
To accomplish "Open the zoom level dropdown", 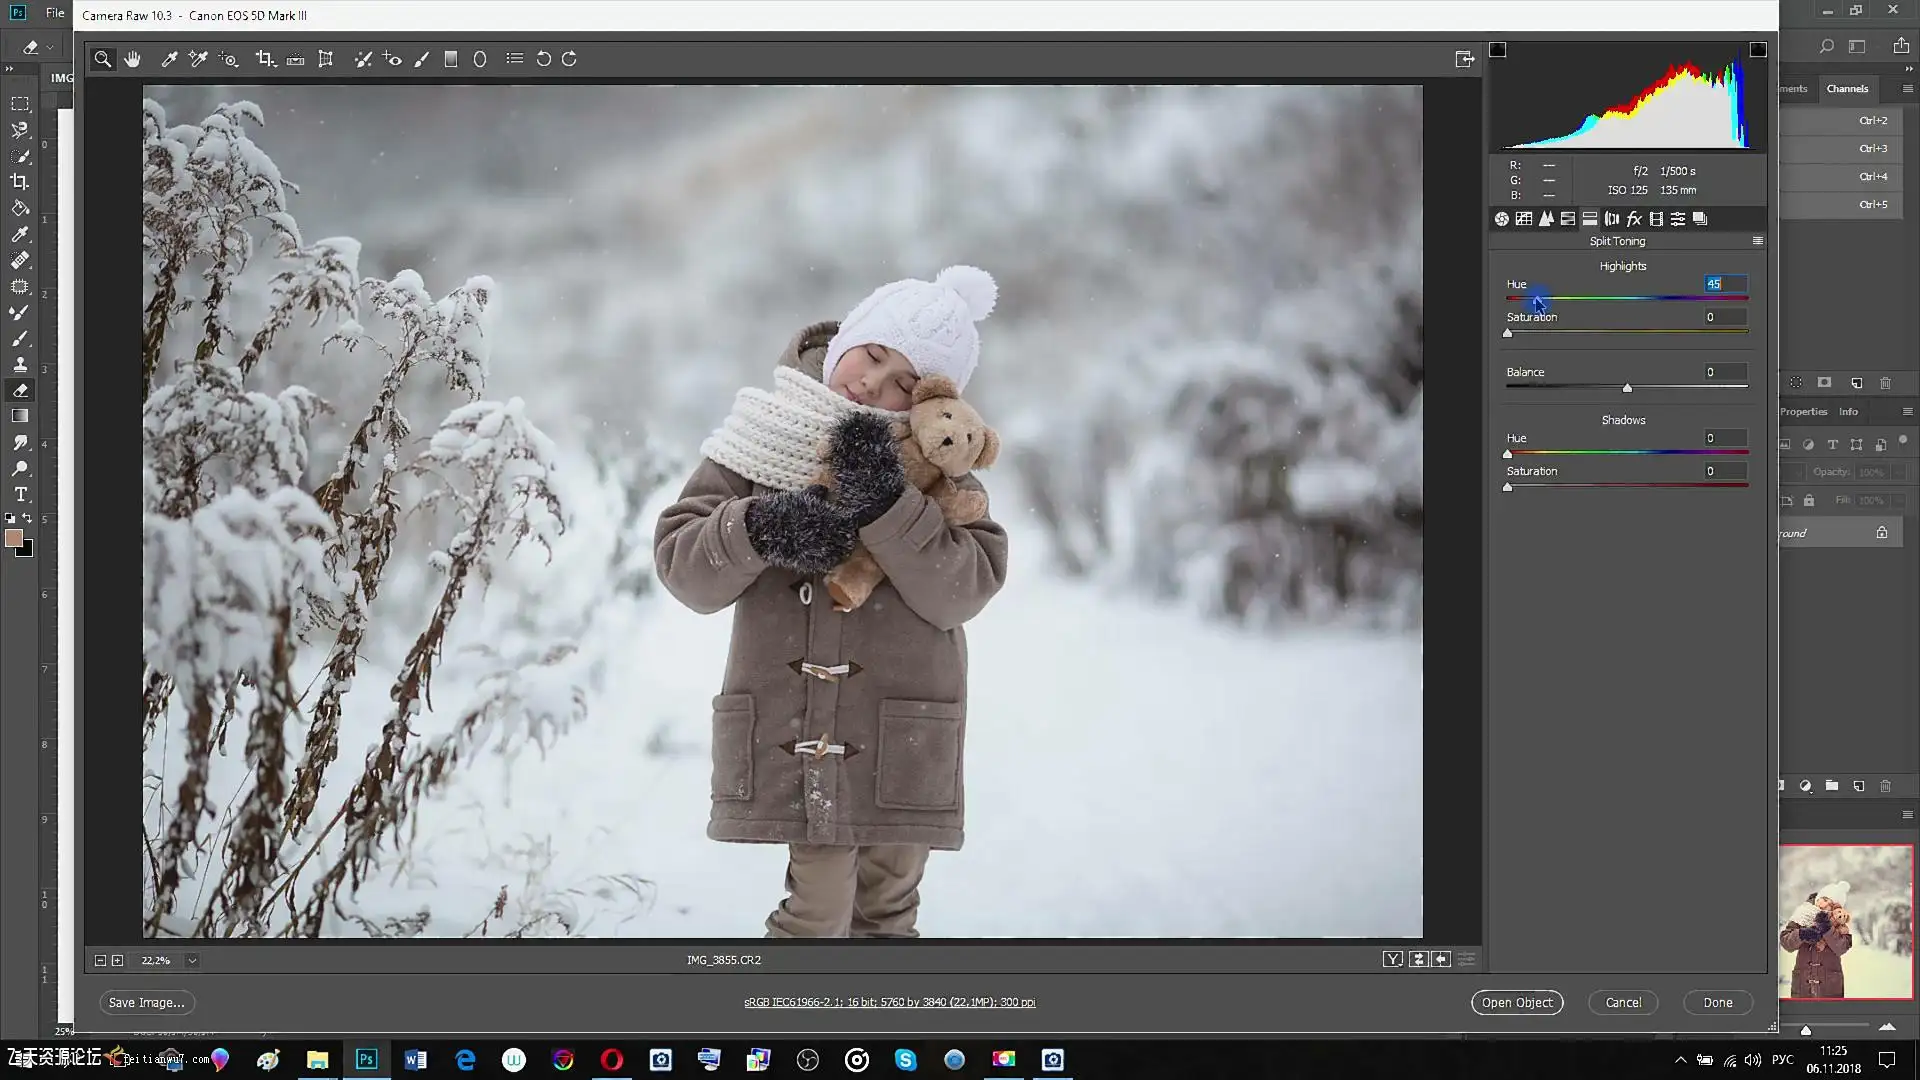I will (192, 960).
